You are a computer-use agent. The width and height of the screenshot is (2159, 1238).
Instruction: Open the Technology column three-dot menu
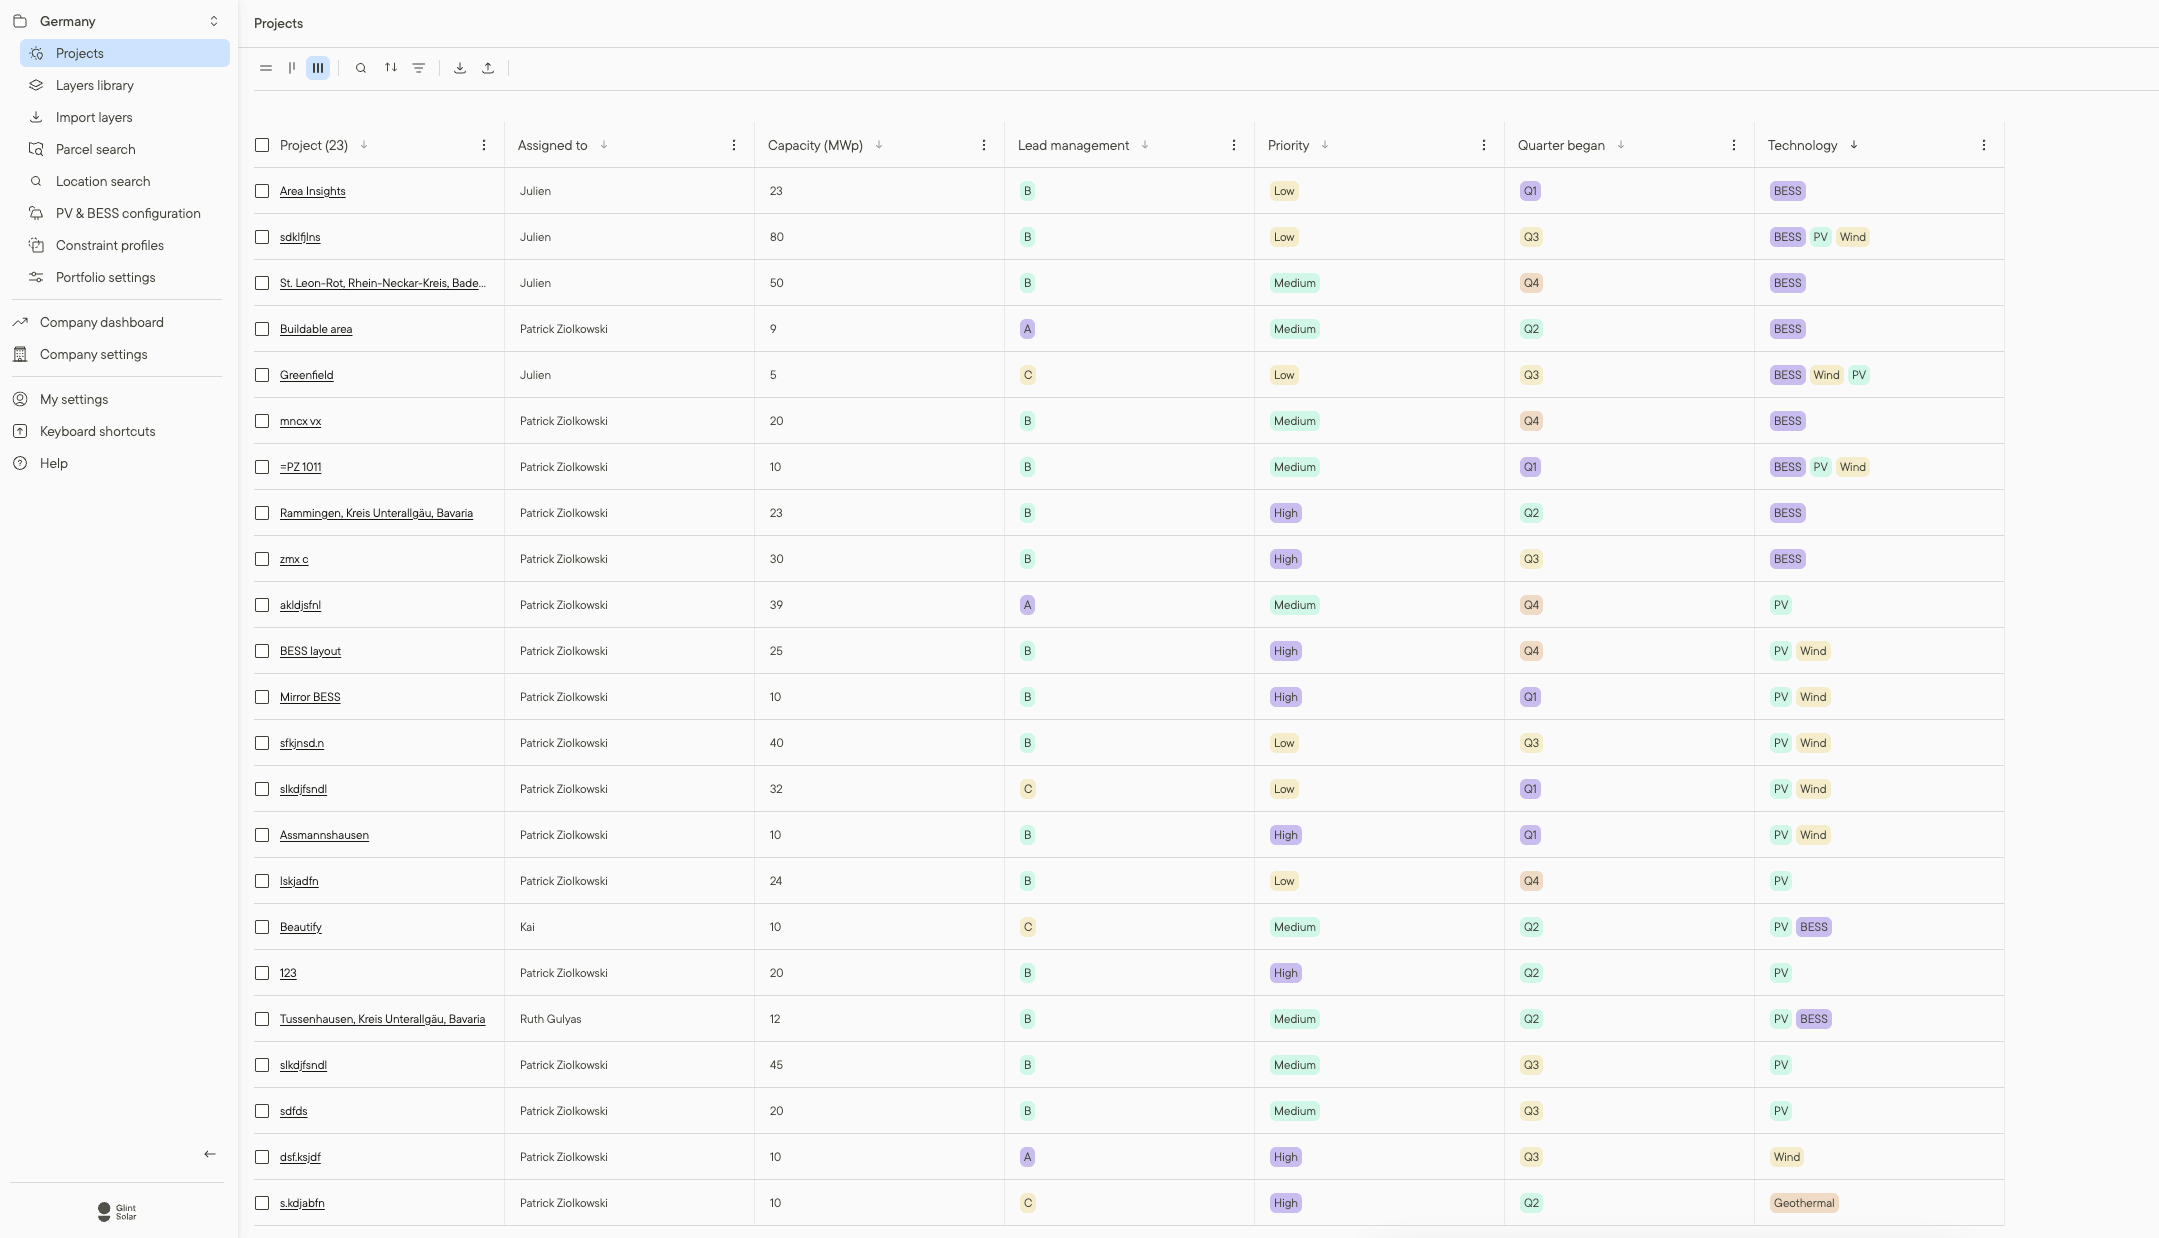1984,145
